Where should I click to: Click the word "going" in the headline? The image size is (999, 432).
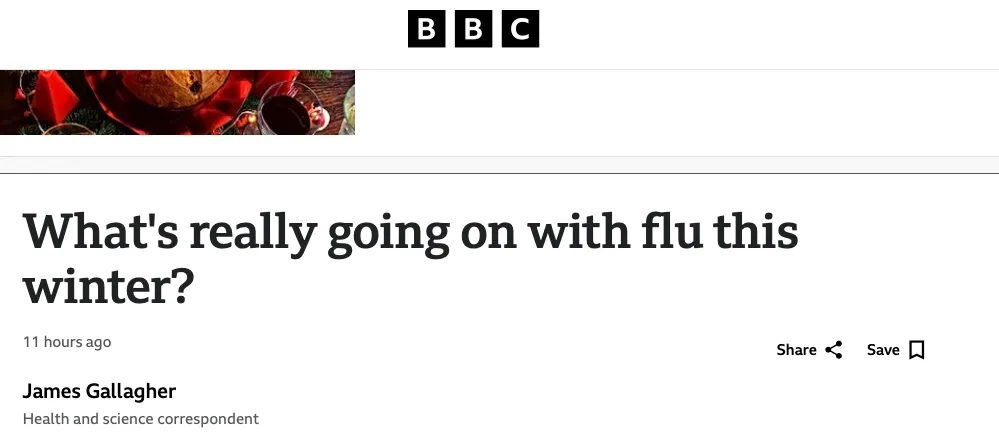point(388,232)
